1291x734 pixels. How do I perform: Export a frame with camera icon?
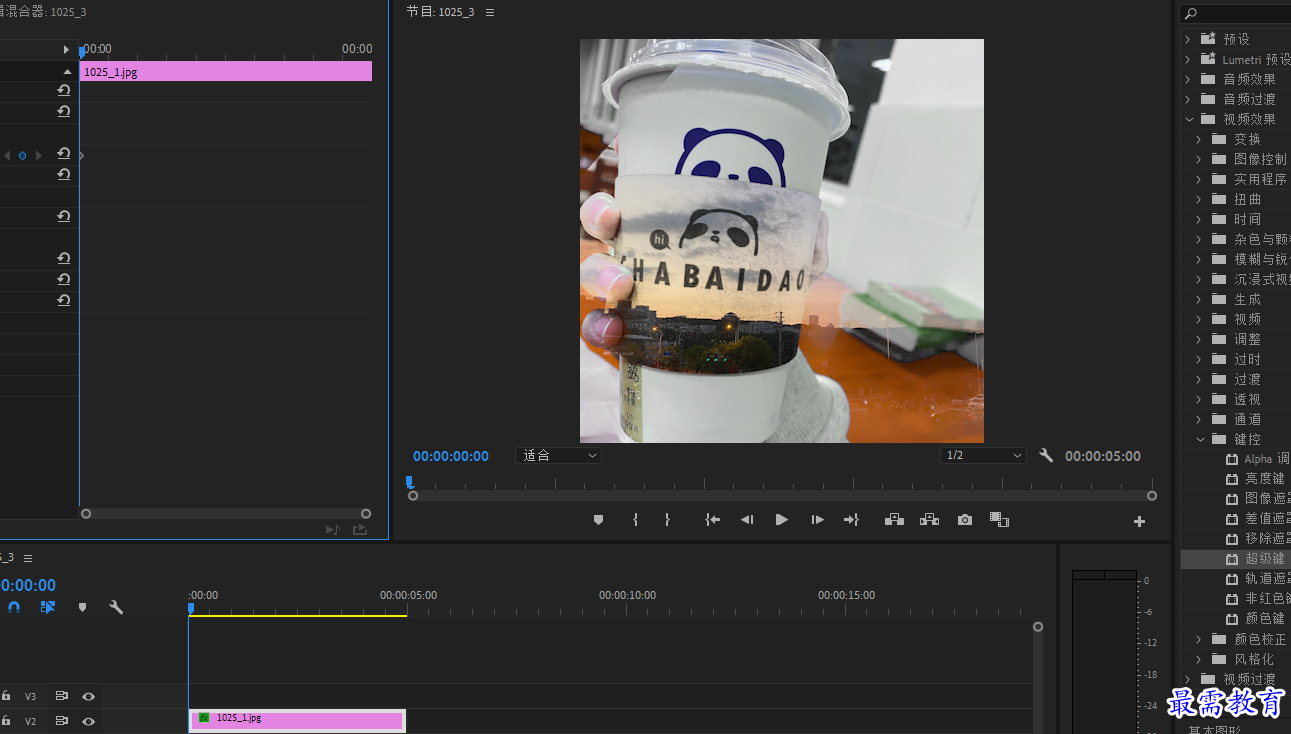pos(964,520)
